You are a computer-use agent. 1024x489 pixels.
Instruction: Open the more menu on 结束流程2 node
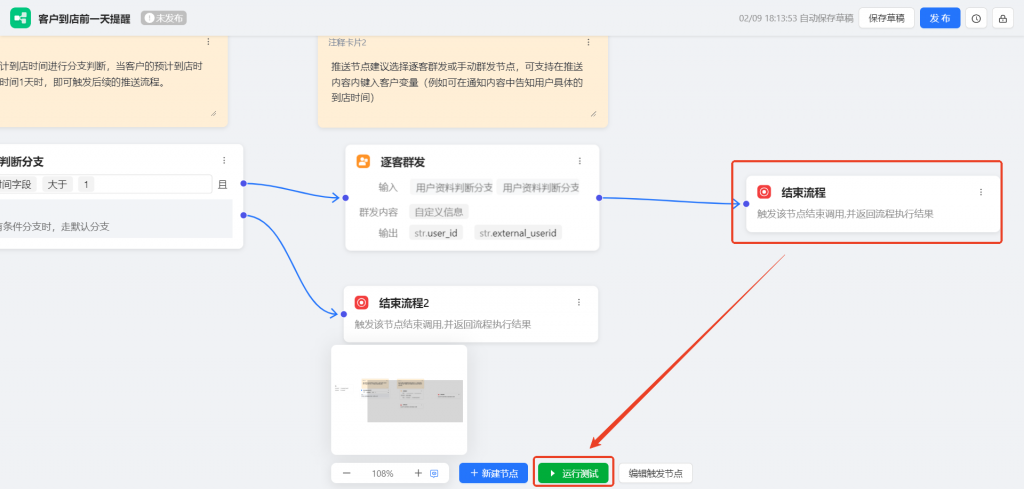pos(579,302)
